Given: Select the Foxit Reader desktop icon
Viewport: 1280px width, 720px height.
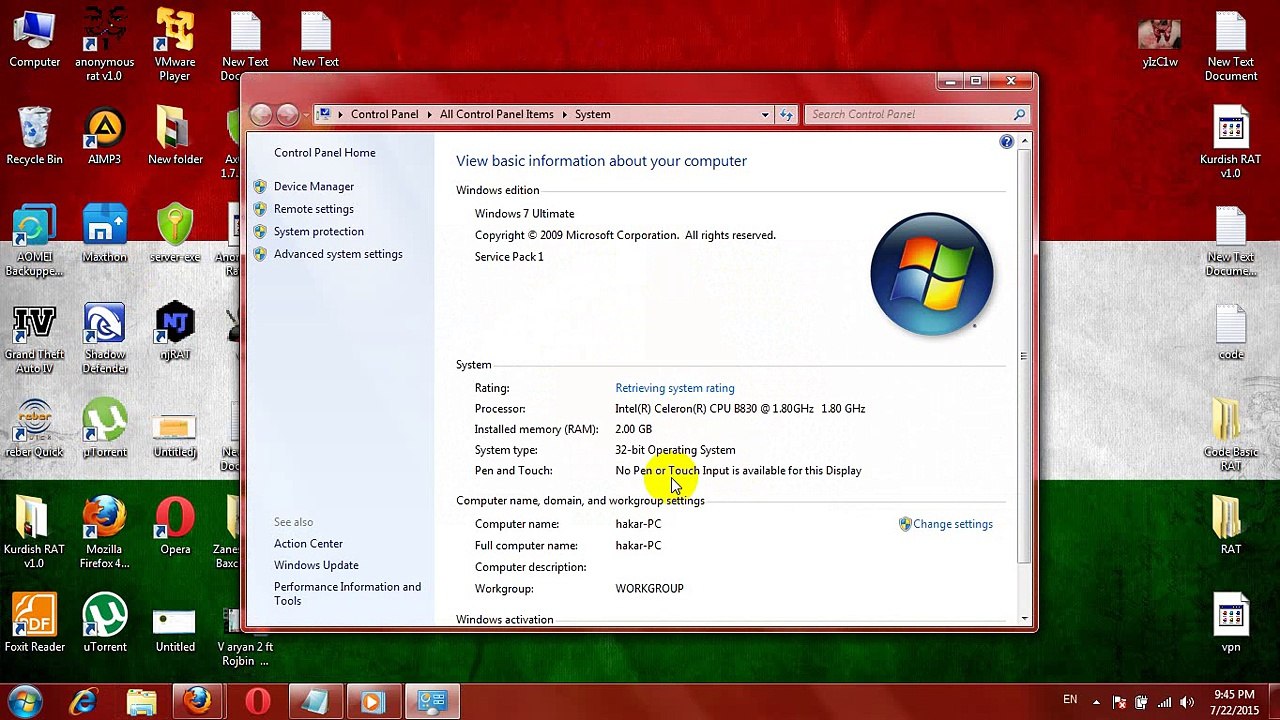Looking at the screenshot, I should point(34,624).
